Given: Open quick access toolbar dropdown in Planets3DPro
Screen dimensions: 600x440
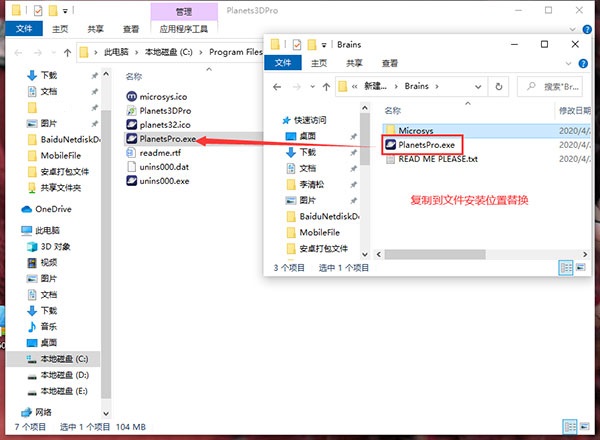Looking at the screenshot, I should point(65,11).
